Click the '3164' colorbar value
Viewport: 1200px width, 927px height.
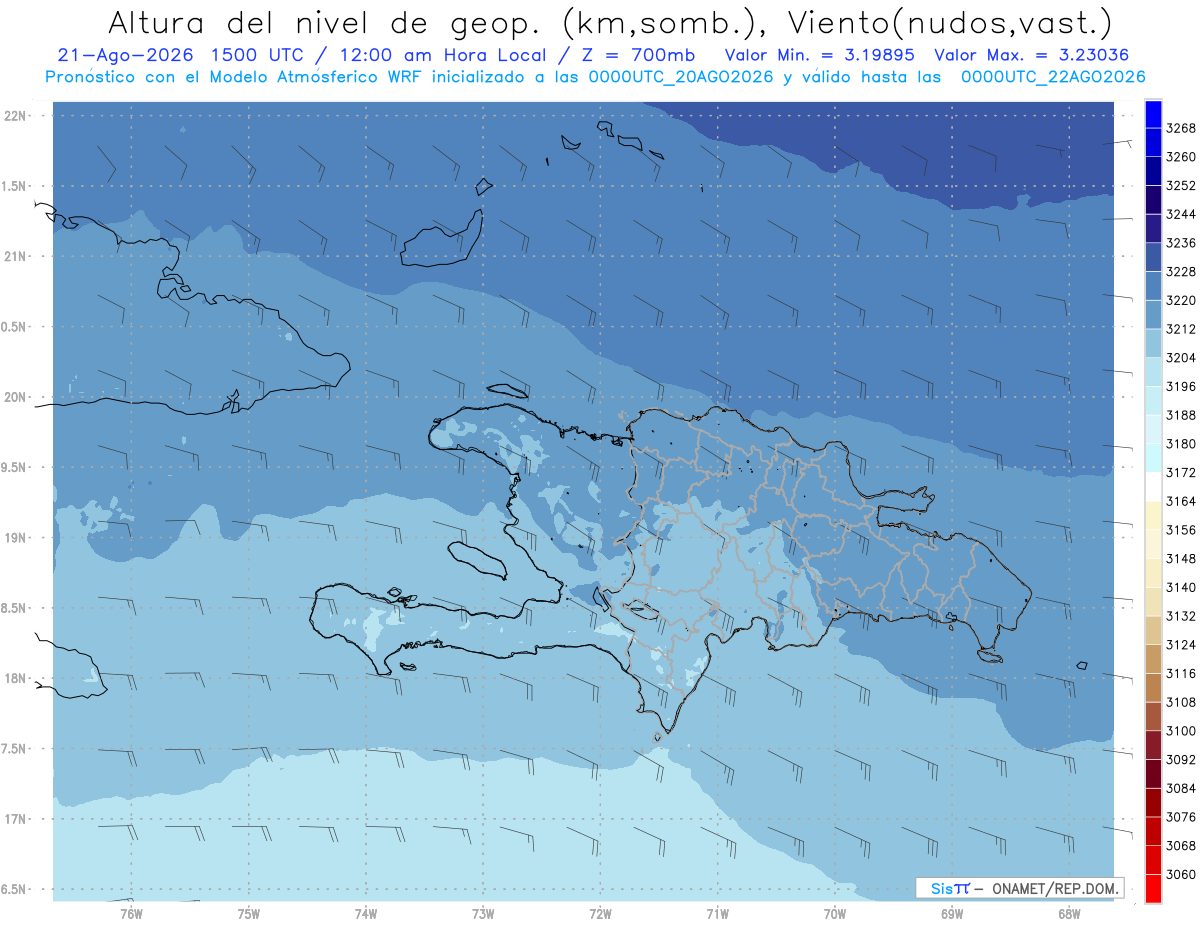(x=1181, y=501)
